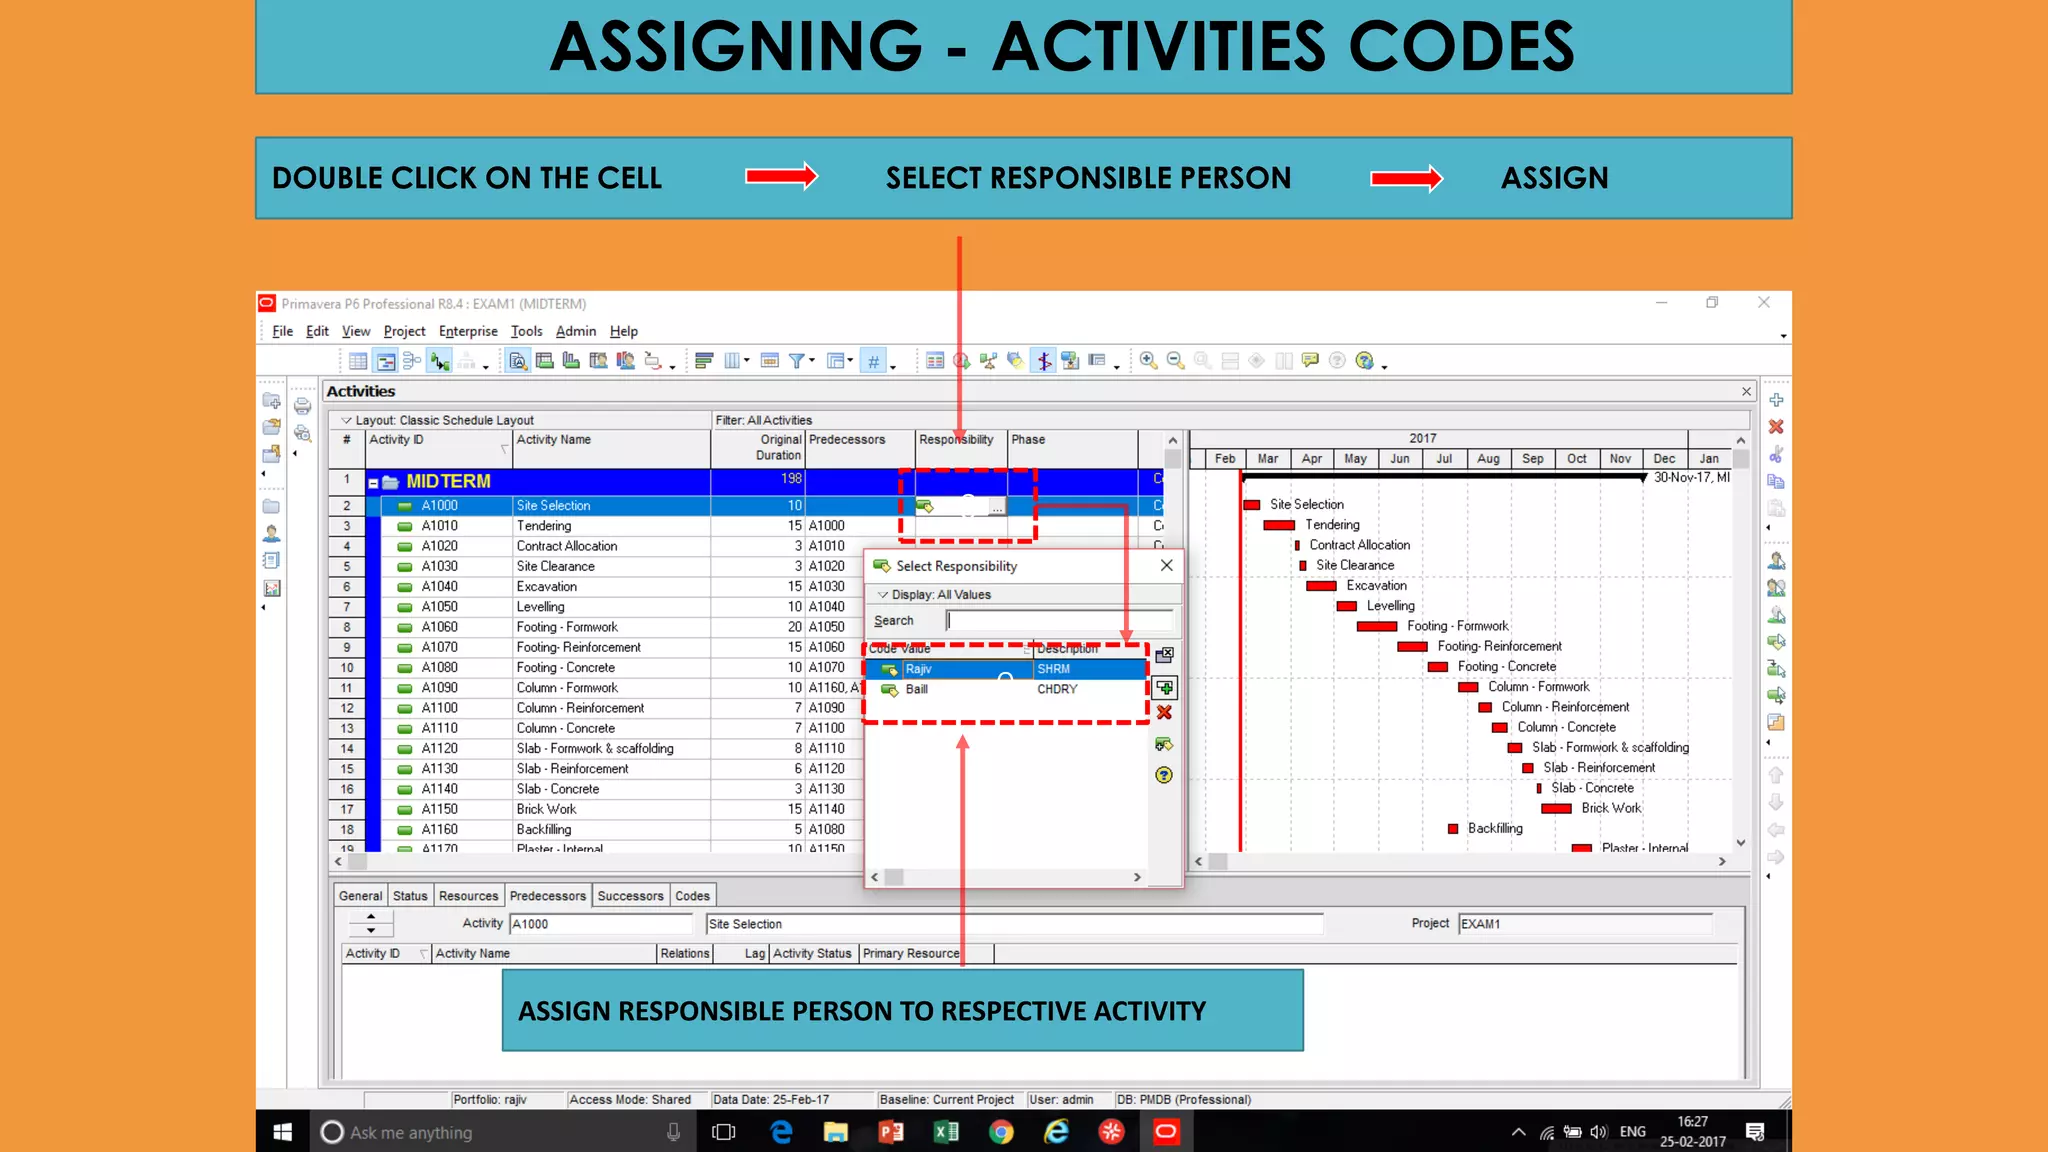Click the Zoom Out magnifier toolbar icon

pos(1175,361)
